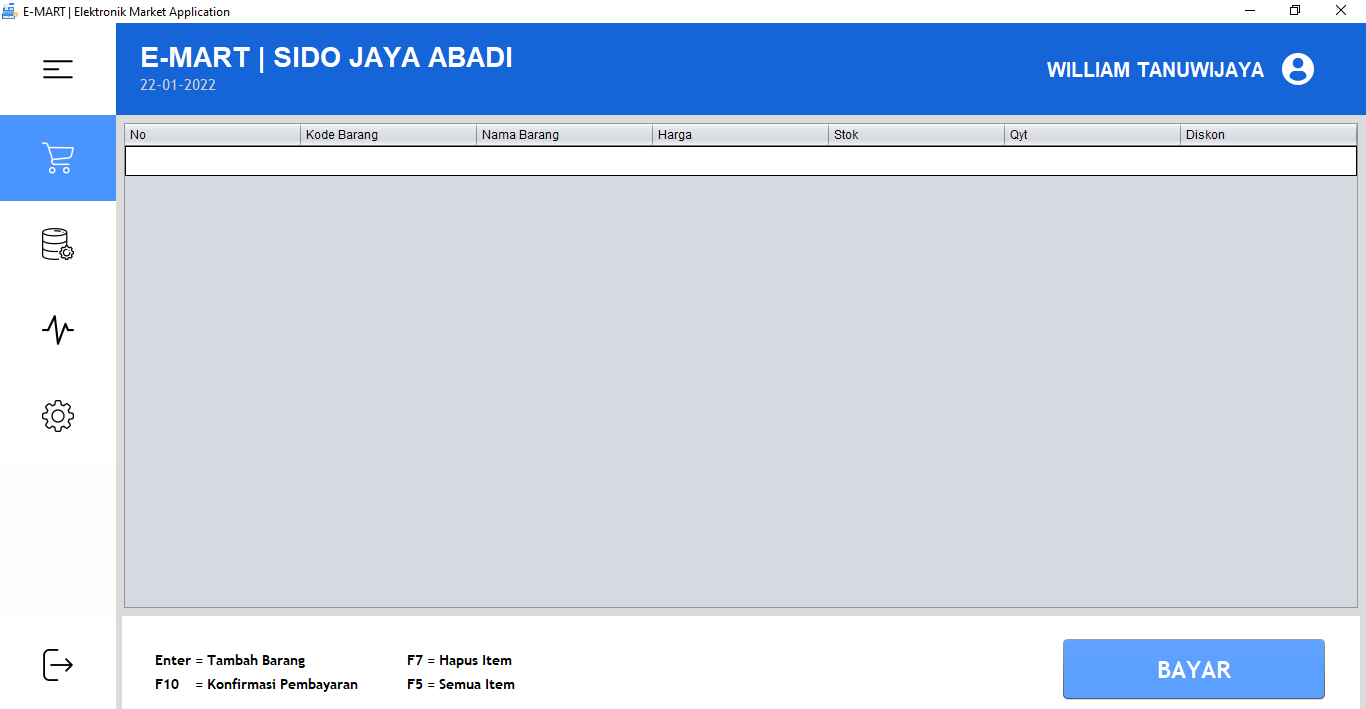Click the WILLIAM TANUWIJAYA username
The image size is (1366, 709).
tap(1154, 70)
